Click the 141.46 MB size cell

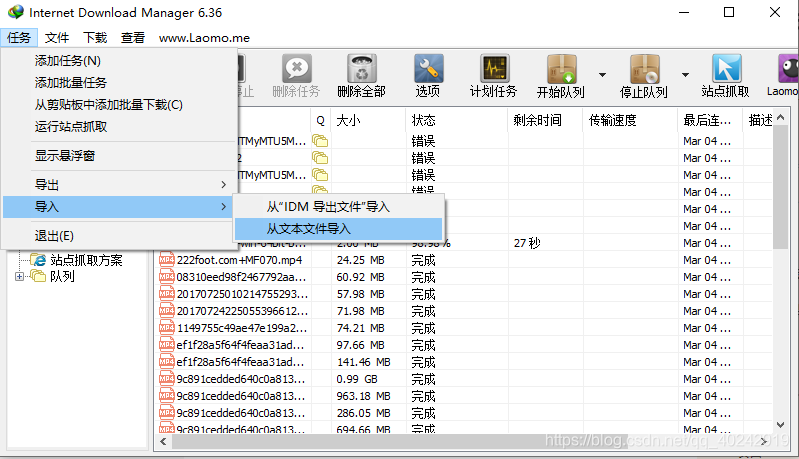363,362
